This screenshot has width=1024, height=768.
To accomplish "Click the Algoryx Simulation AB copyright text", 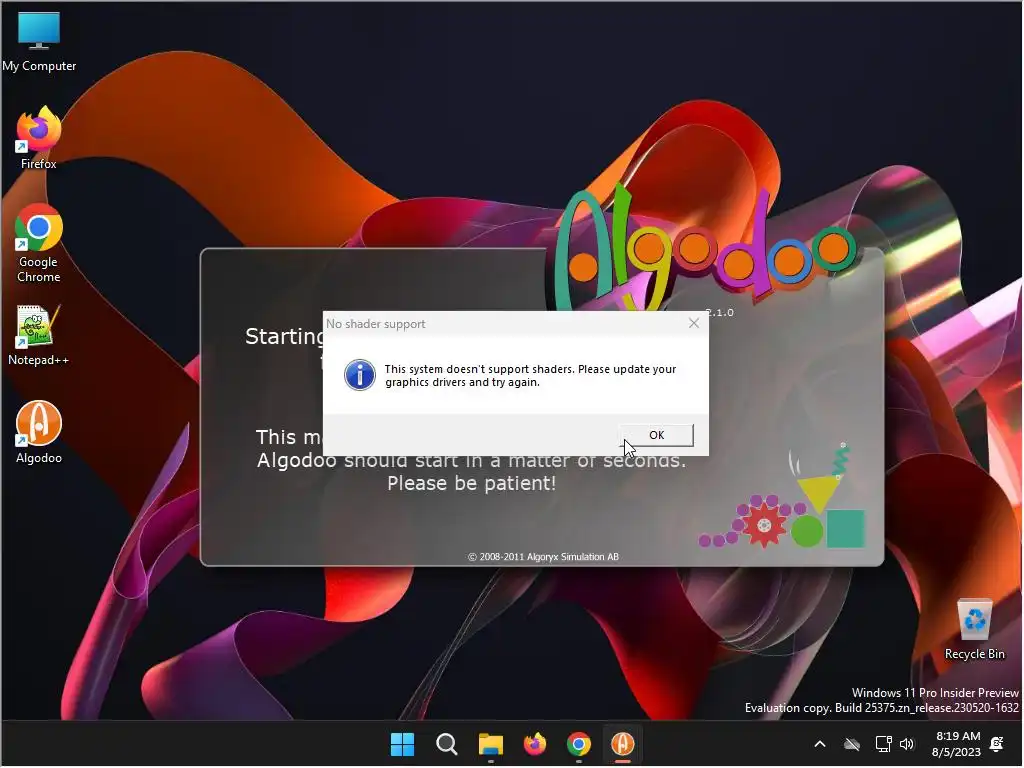I will pyautogui.click(x=543, y=556).
